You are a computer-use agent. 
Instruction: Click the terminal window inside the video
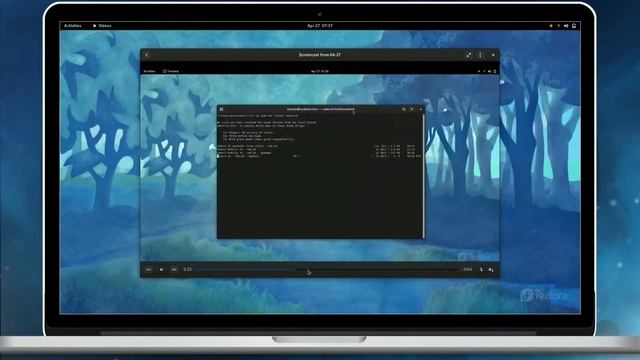(x=321, y=172)
